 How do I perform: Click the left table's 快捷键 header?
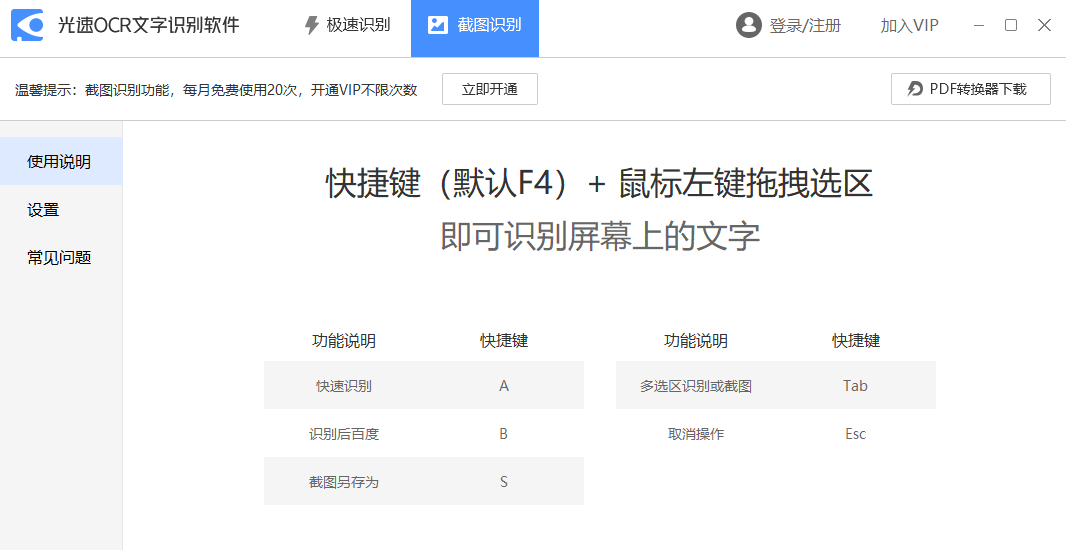504,340
